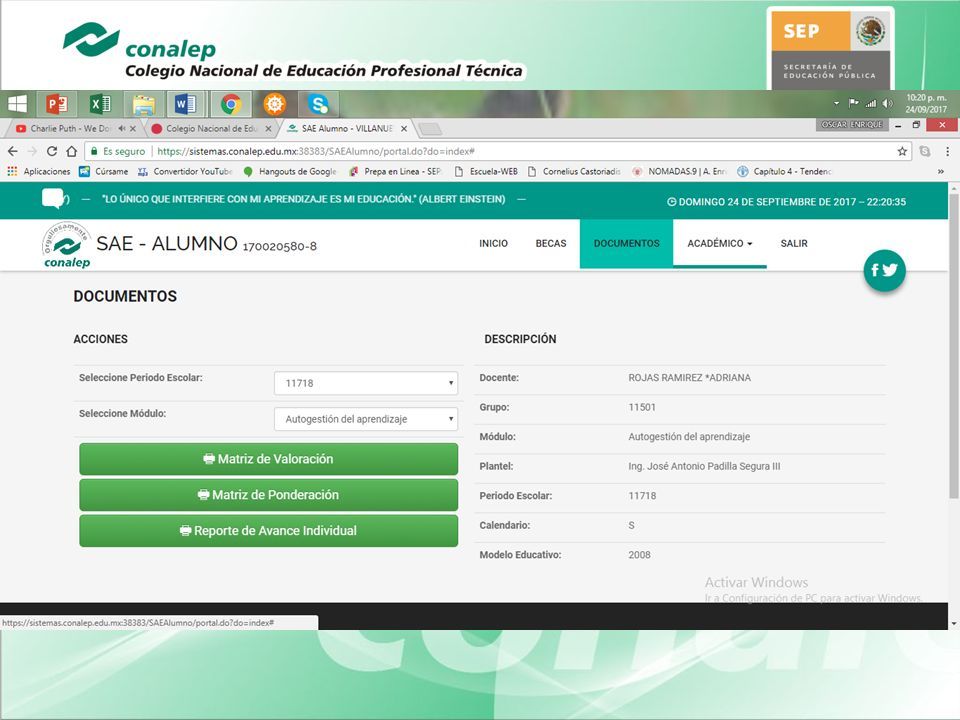960x720 pixels.
Task: Mute the Charlie Puth tab audio
Action: (121, 129)
